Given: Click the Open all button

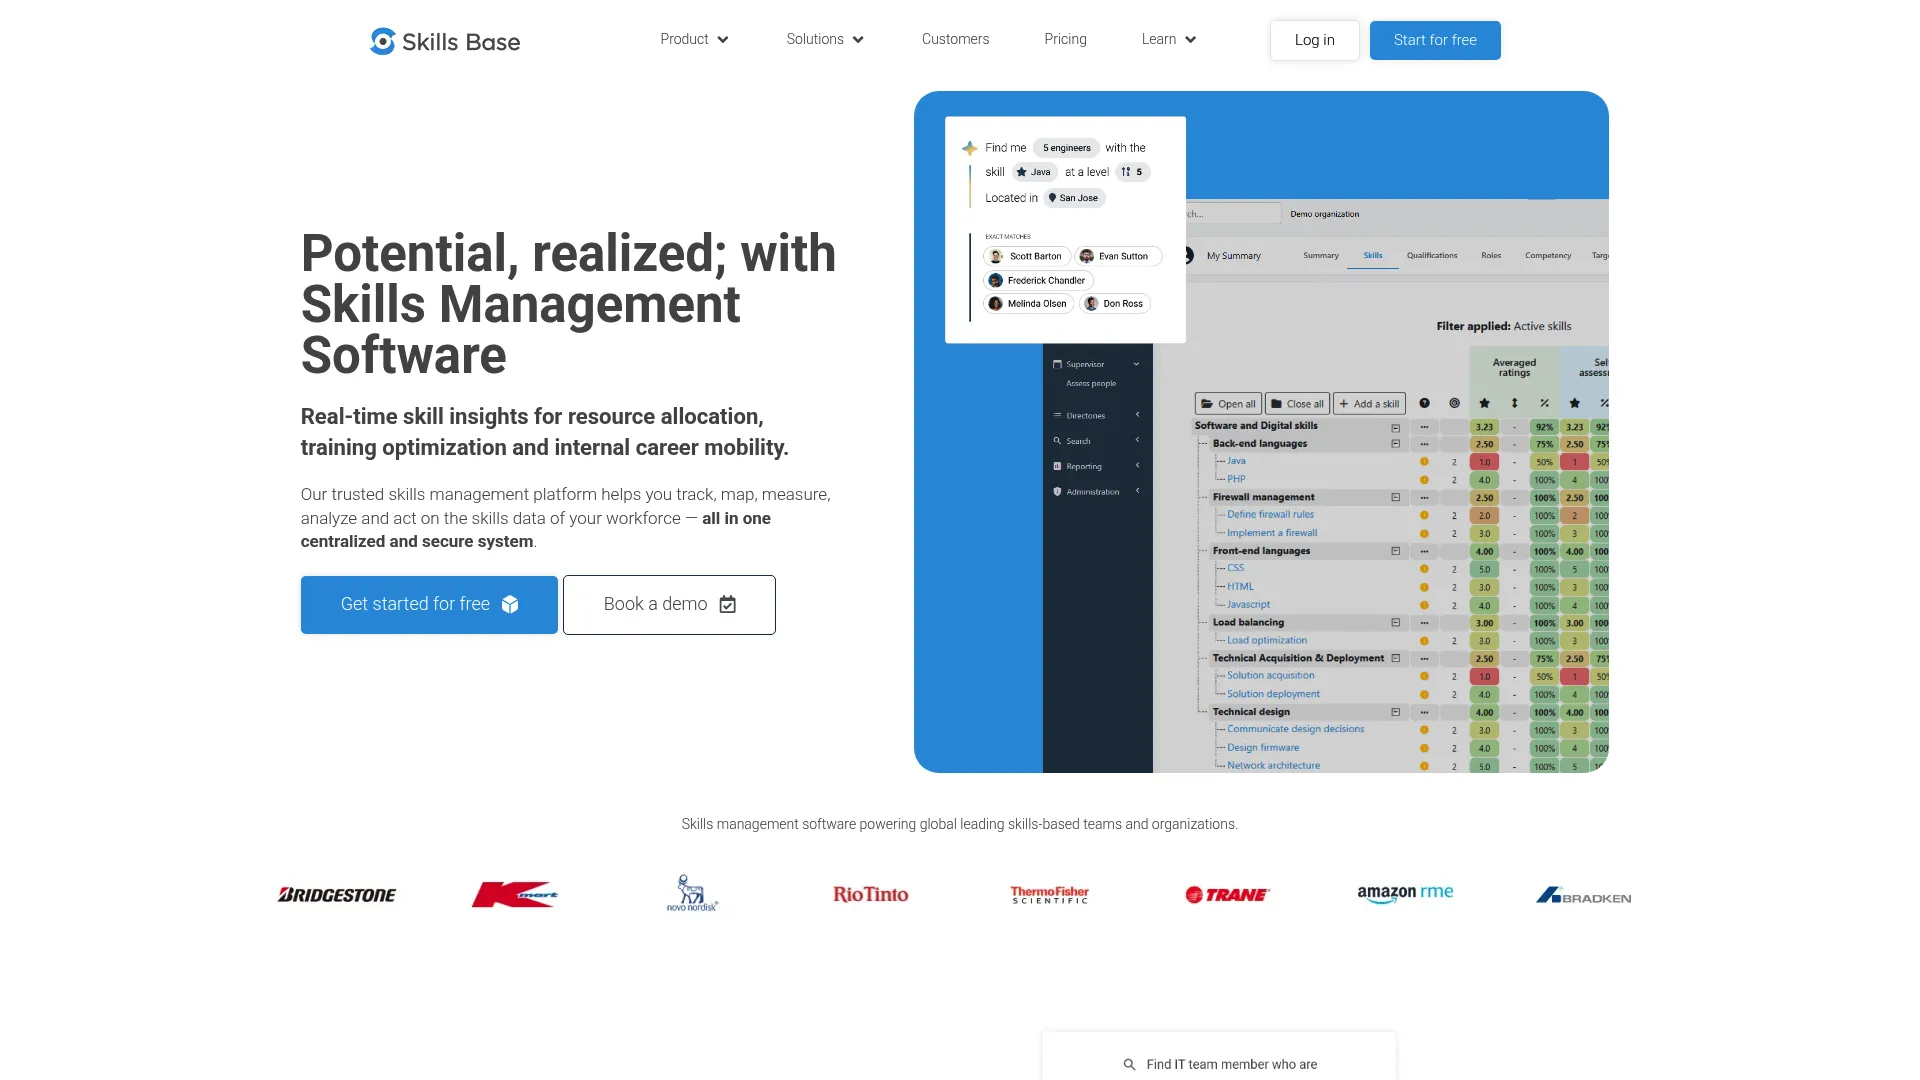Looking at the screenshot, I should coord(1228,404).
